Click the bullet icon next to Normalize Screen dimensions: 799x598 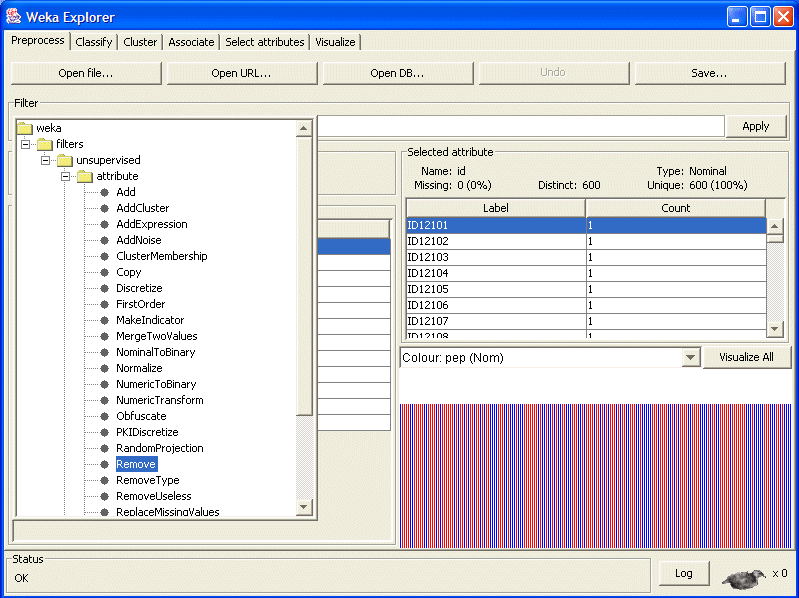[x=104, y=368]
